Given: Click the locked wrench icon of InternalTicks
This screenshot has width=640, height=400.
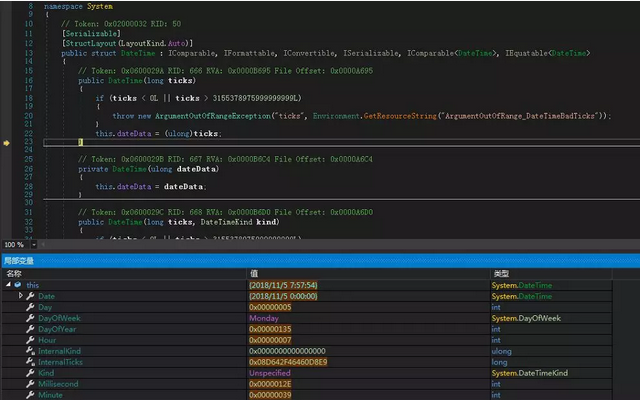Looking at the screenshot, I should [x=30, y=362].
